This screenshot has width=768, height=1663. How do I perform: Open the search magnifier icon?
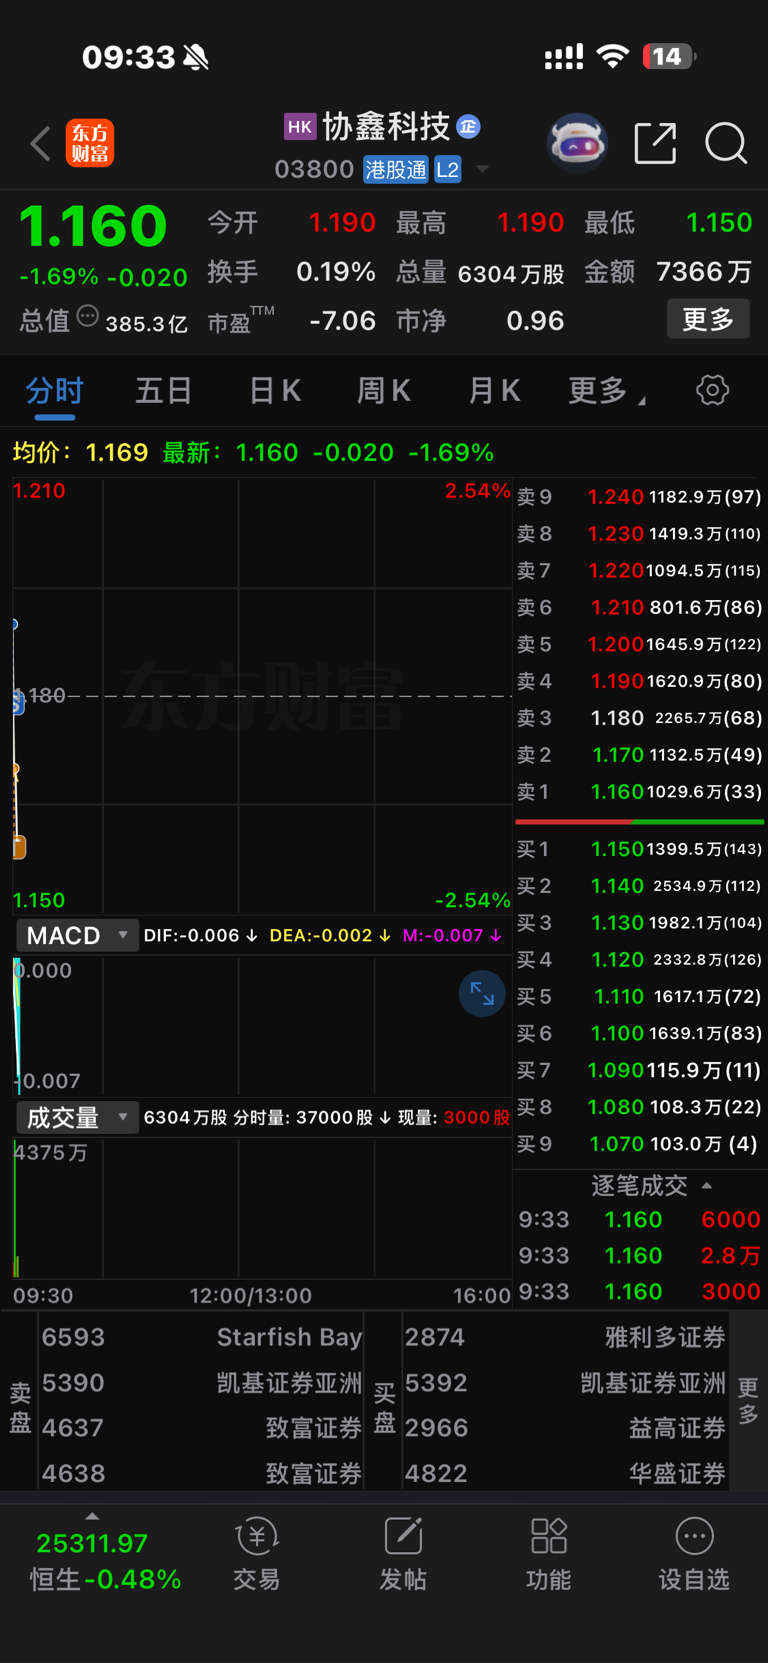pyautogui.click(x=726, y=143)
